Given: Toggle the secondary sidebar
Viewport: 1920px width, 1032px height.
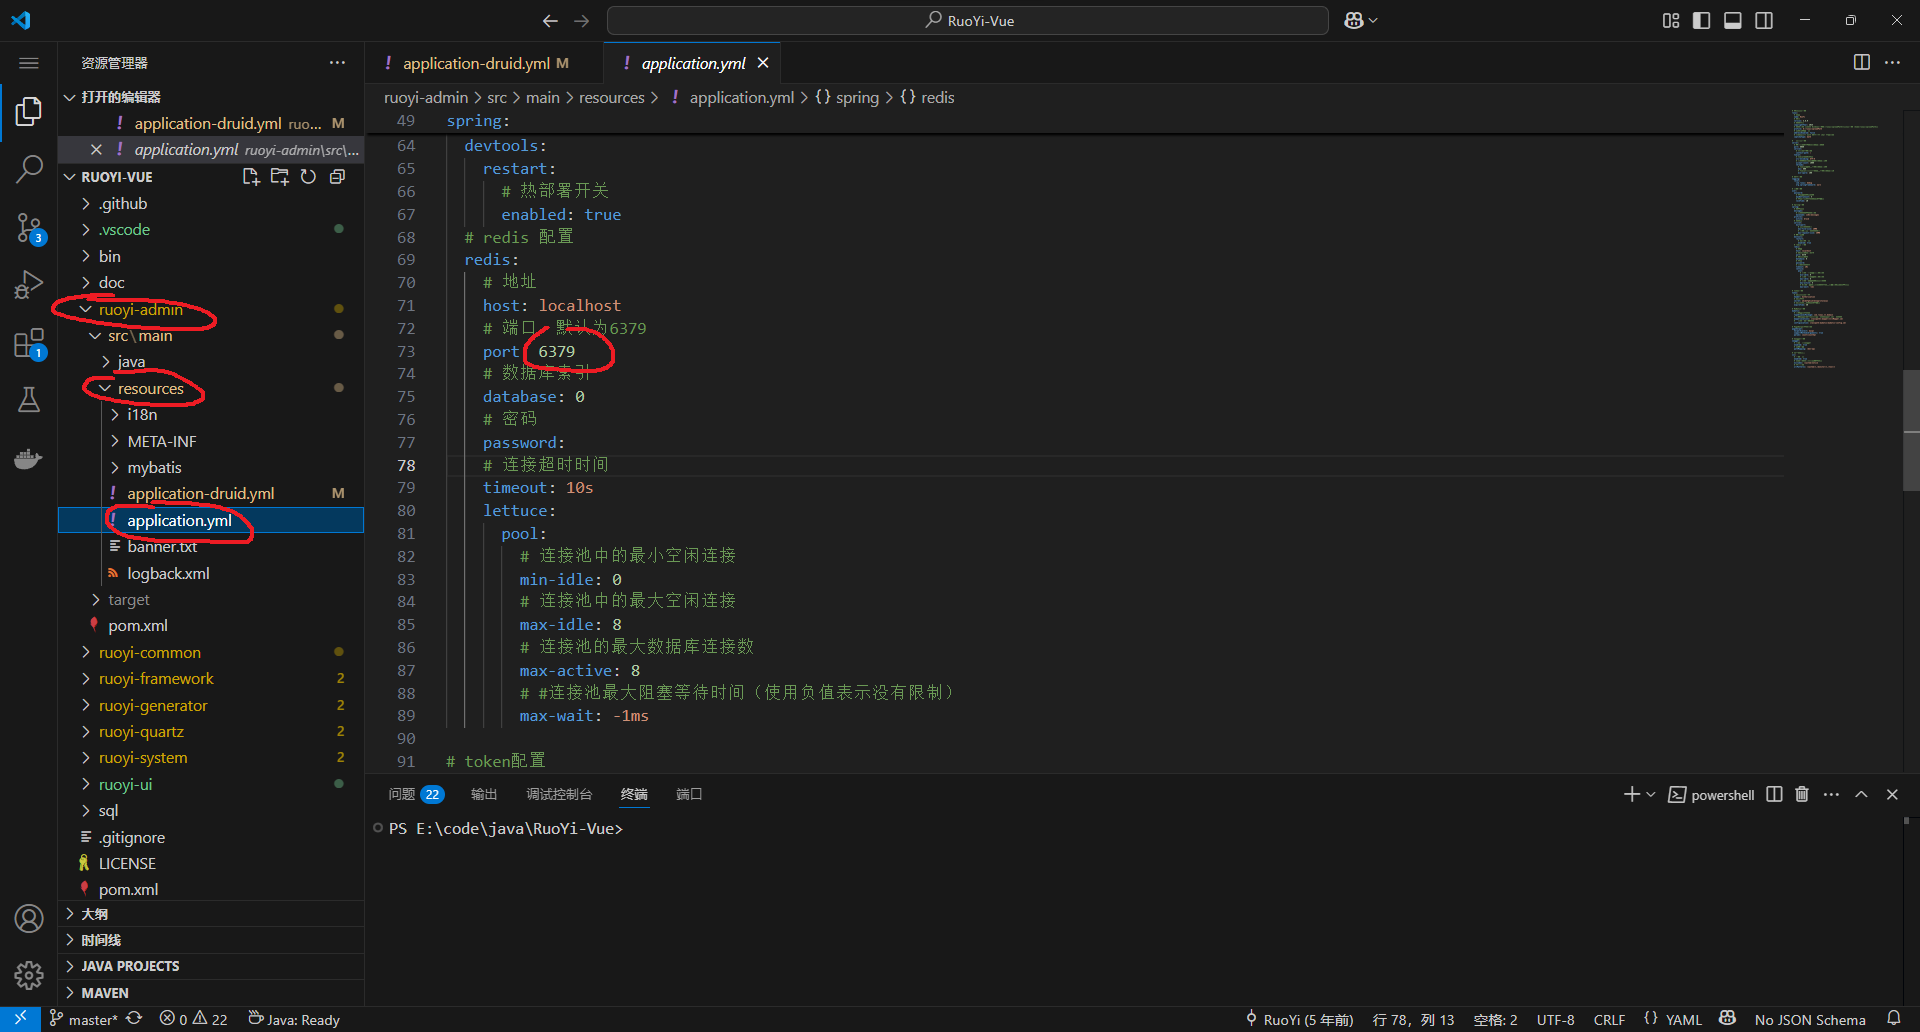Looking at the screenshot, I should [x=1764, y=20].
